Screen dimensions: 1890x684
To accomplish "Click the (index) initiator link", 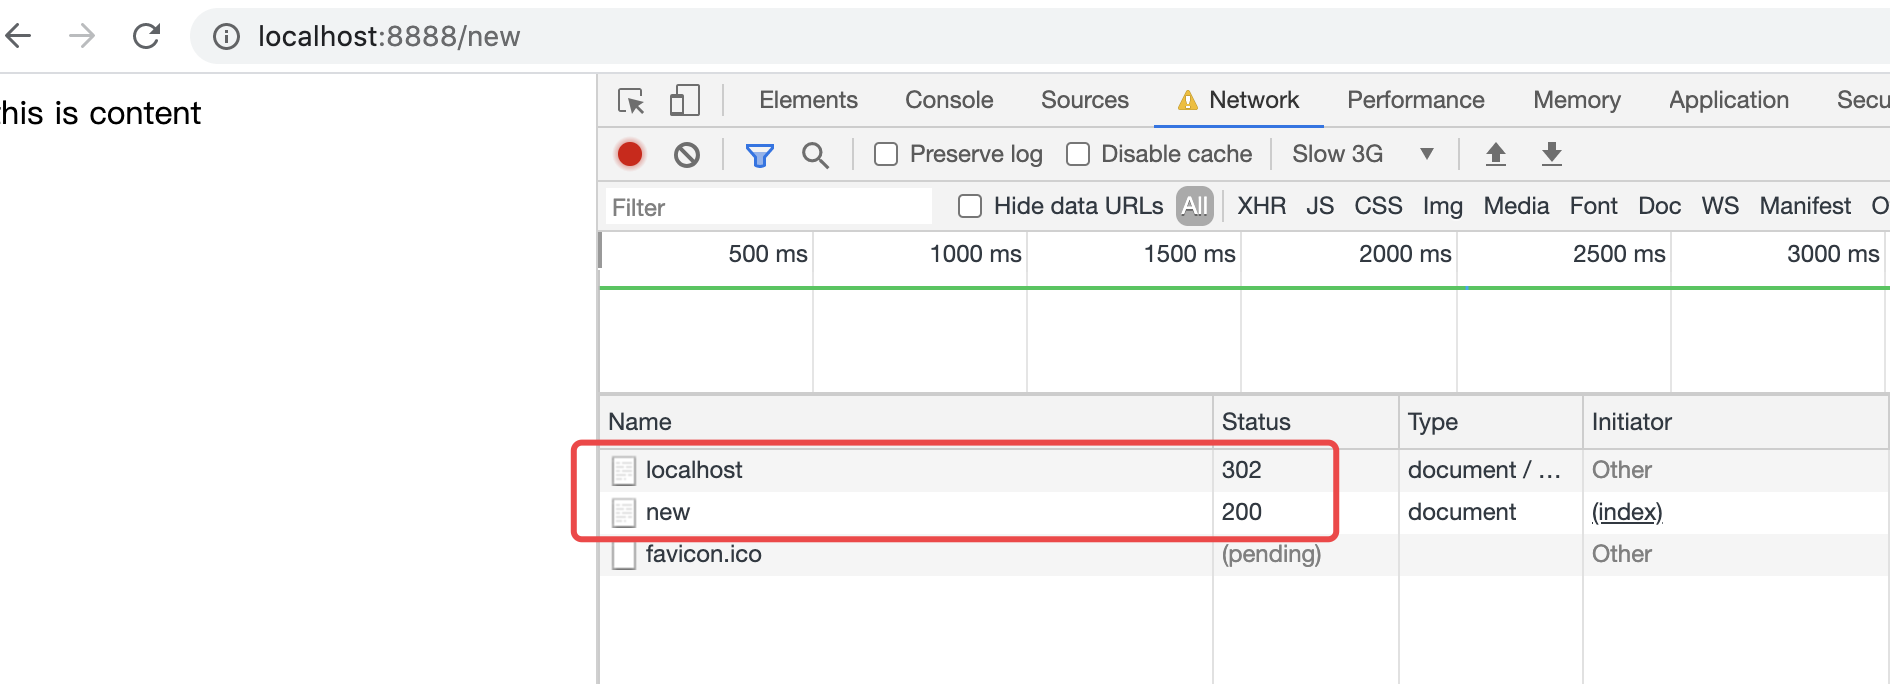I will pos(1627,512).
